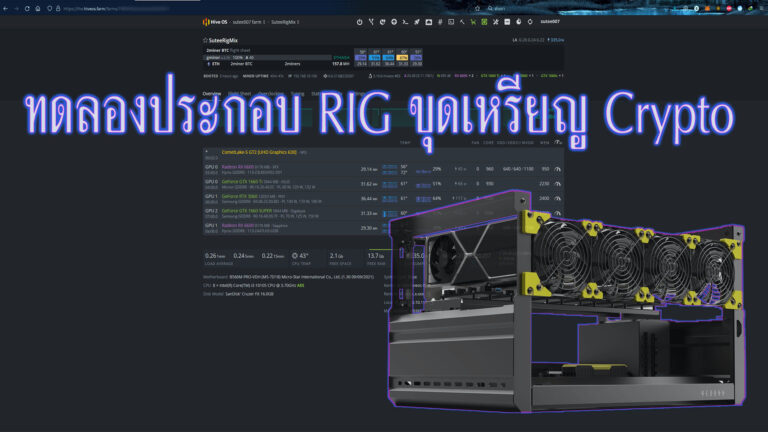Click browser back arrow
Screen dimensions: 768x432
coord(7,7)
